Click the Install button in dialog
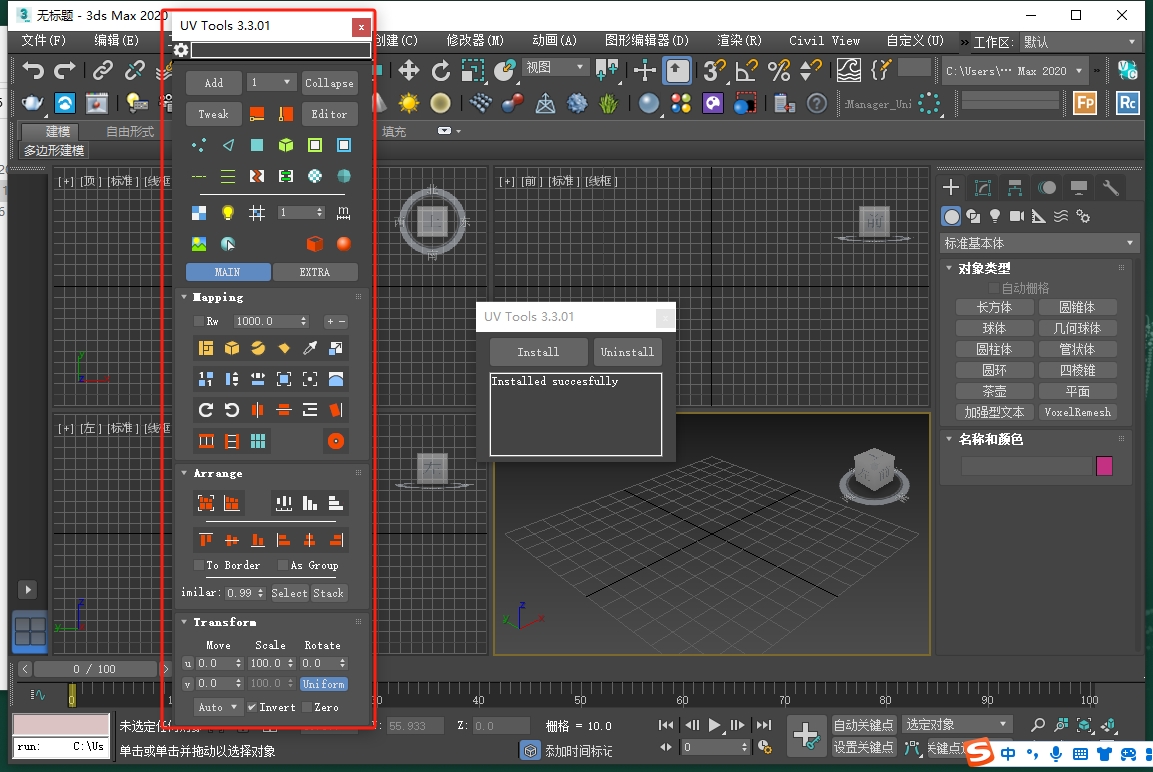Screen dimensions: 1153x772 pyautogui.click(x=538, y=352)
